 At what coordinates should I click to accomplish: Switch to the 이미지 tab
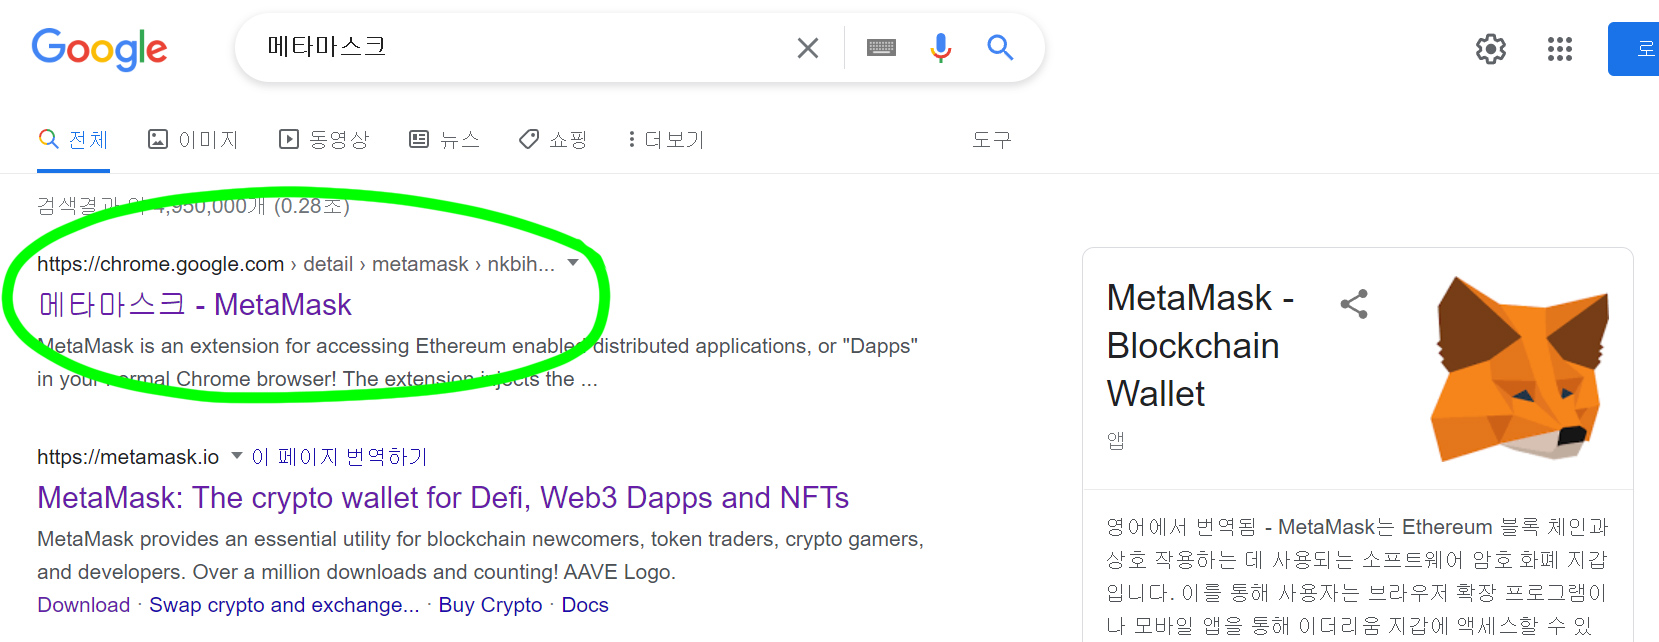[193, 140]
